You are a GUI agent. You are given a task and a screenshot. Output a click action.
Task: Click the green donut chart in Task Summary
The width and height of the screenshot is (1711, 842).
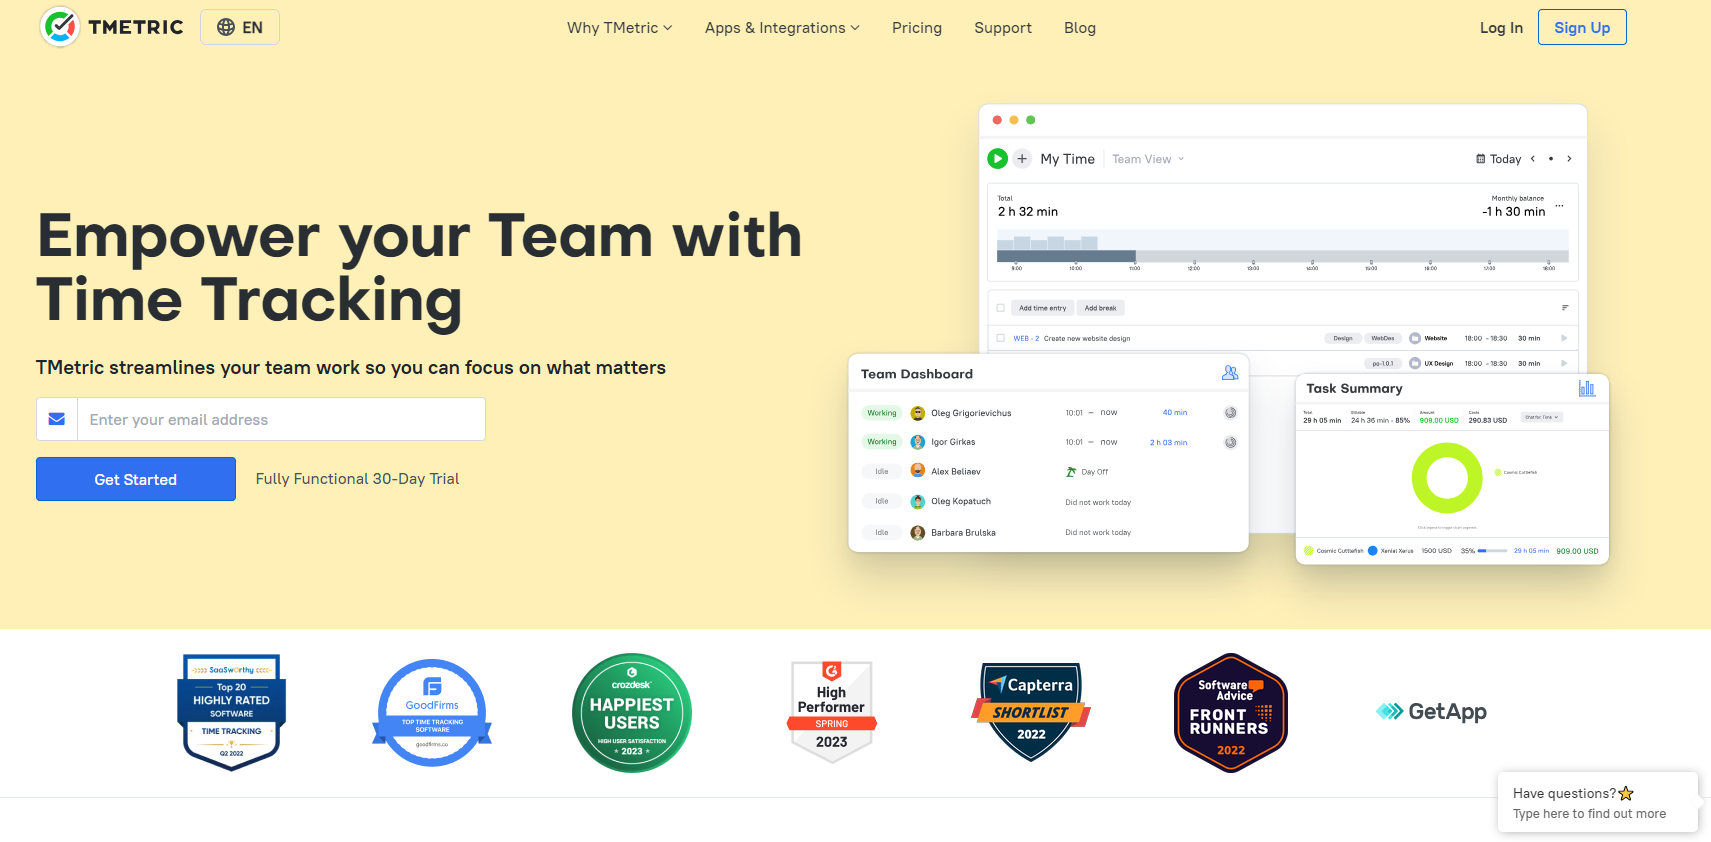[x=1447, y=479]
